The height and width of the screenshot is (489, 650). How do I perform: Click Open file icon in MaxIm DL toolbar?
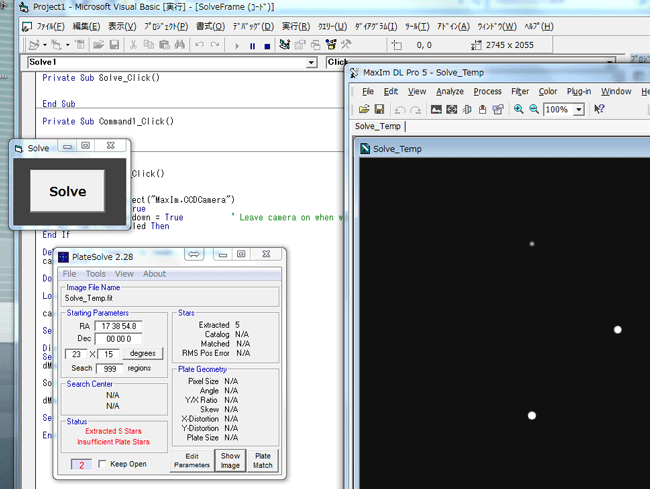(x=364, y=109)
